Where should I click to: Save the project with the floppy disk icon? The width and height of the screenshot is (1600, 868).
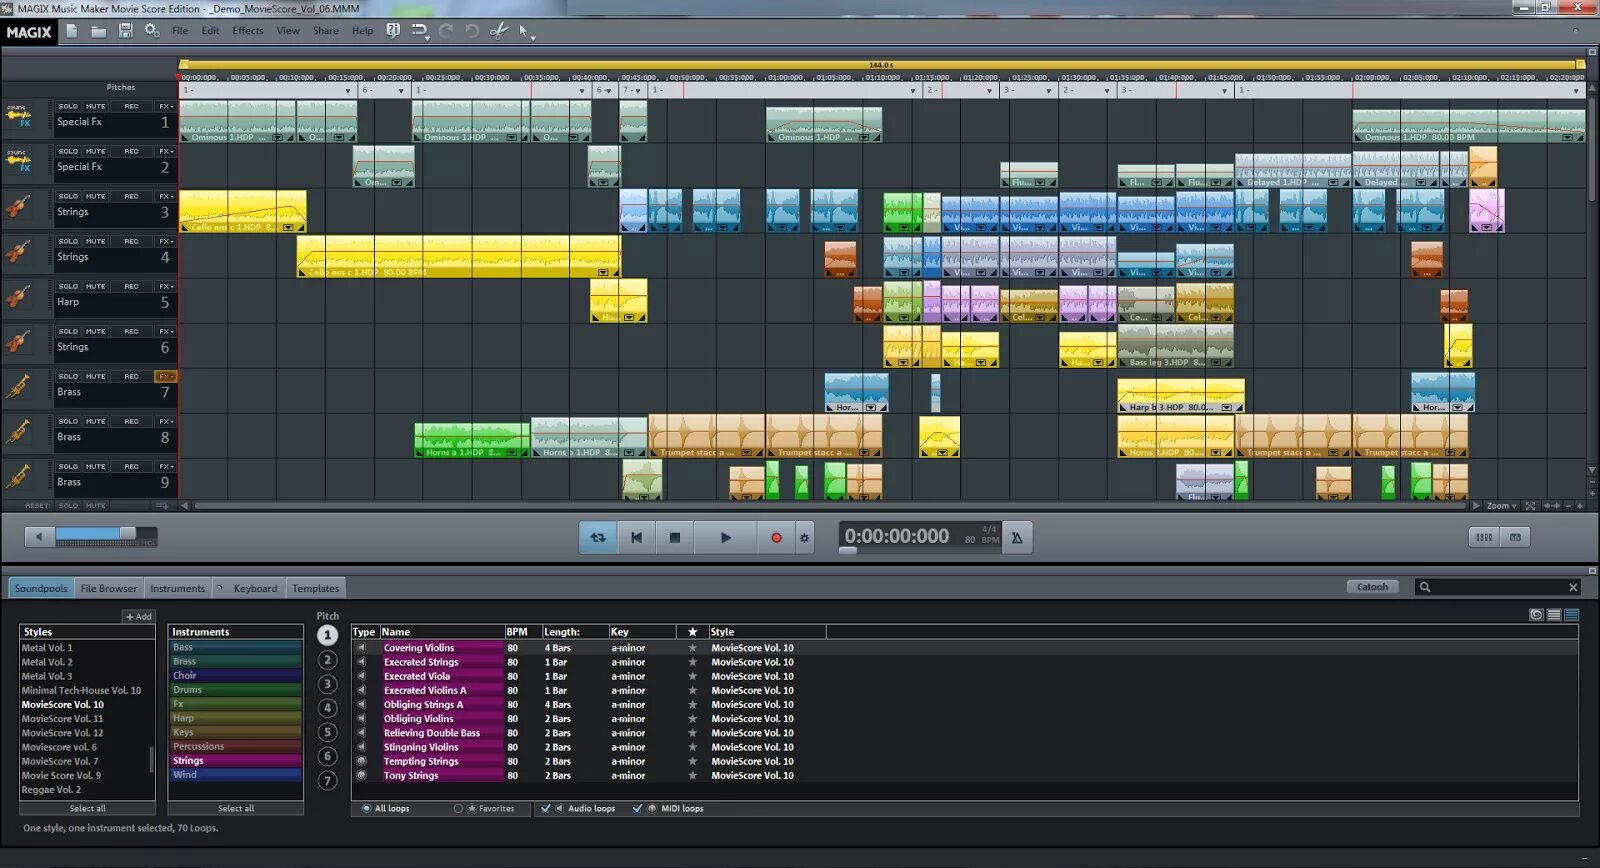(125, 31)
